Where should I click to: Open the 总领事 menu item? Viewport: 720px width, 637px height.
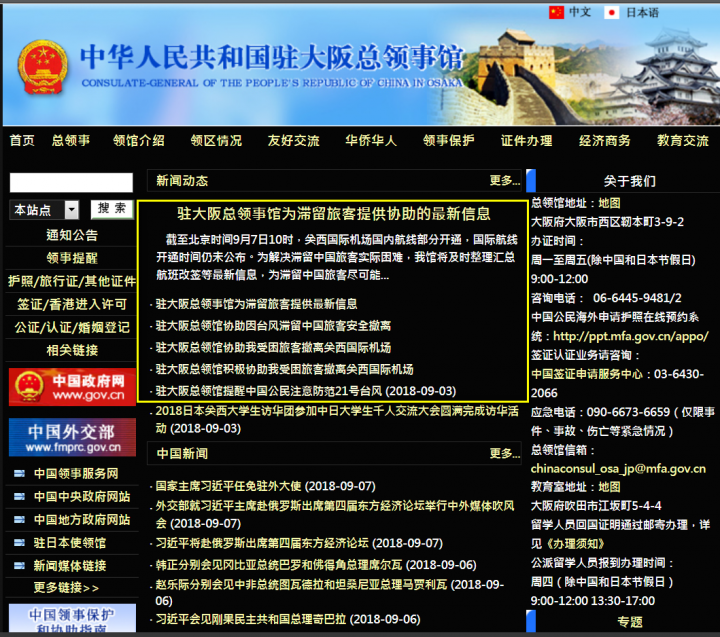pyautogui.click(x=71, y=141)
